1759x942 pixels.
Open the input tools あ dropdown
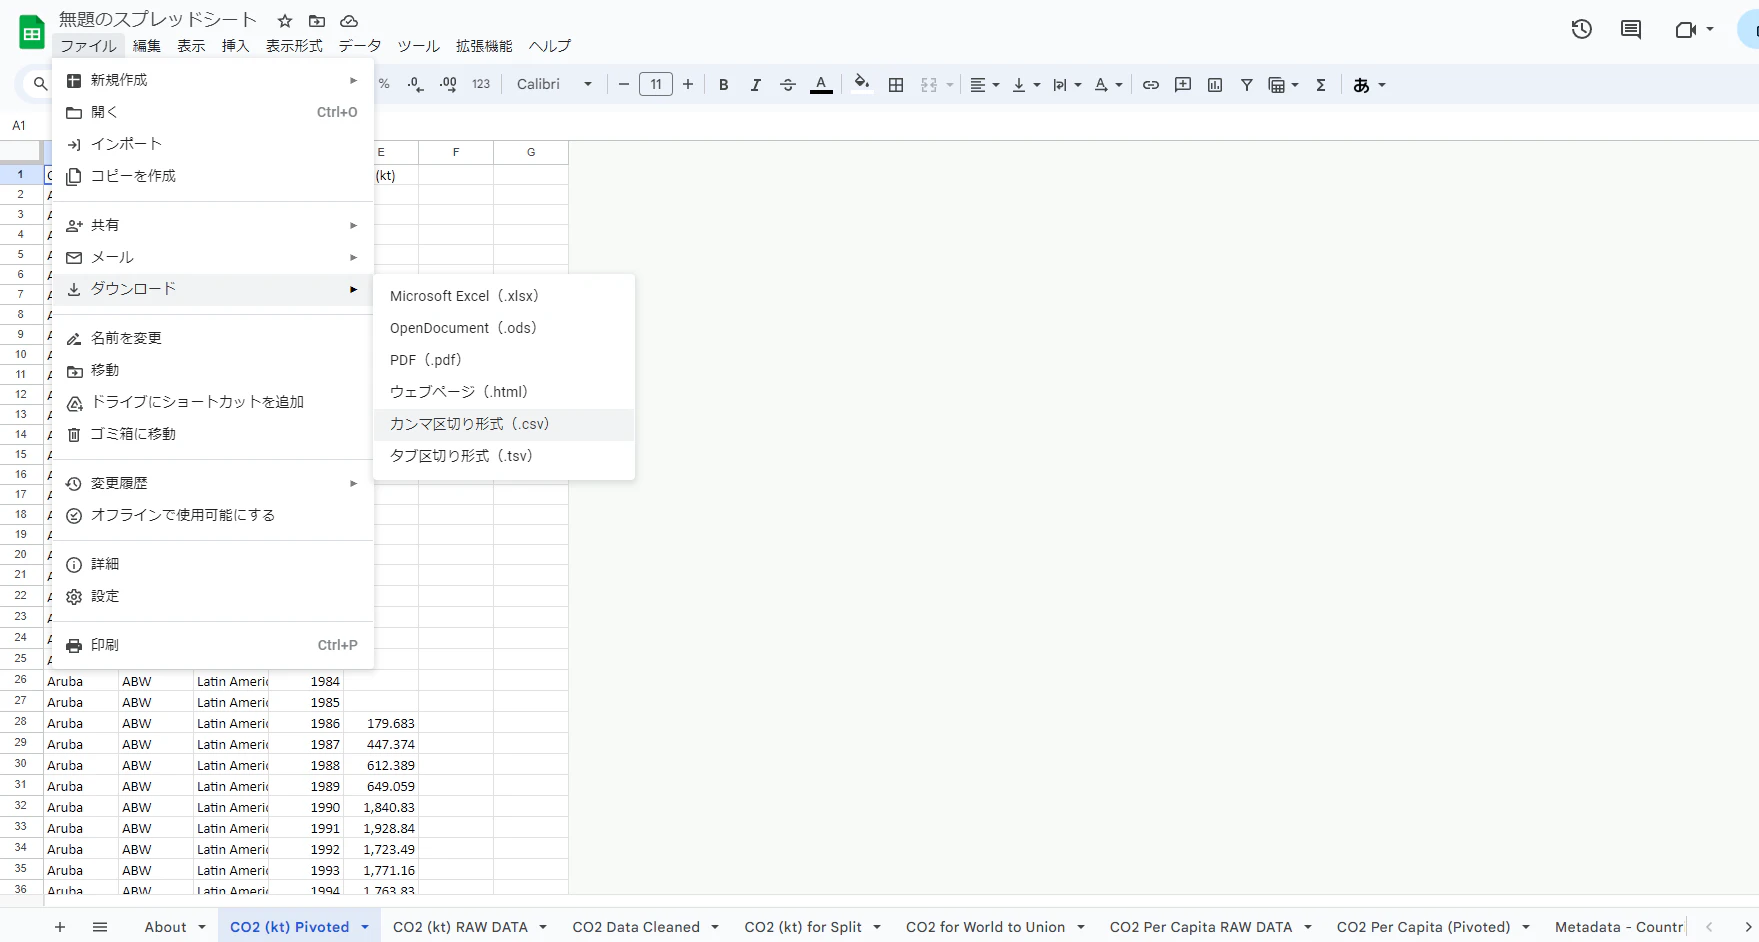(x=1369, y=85)
